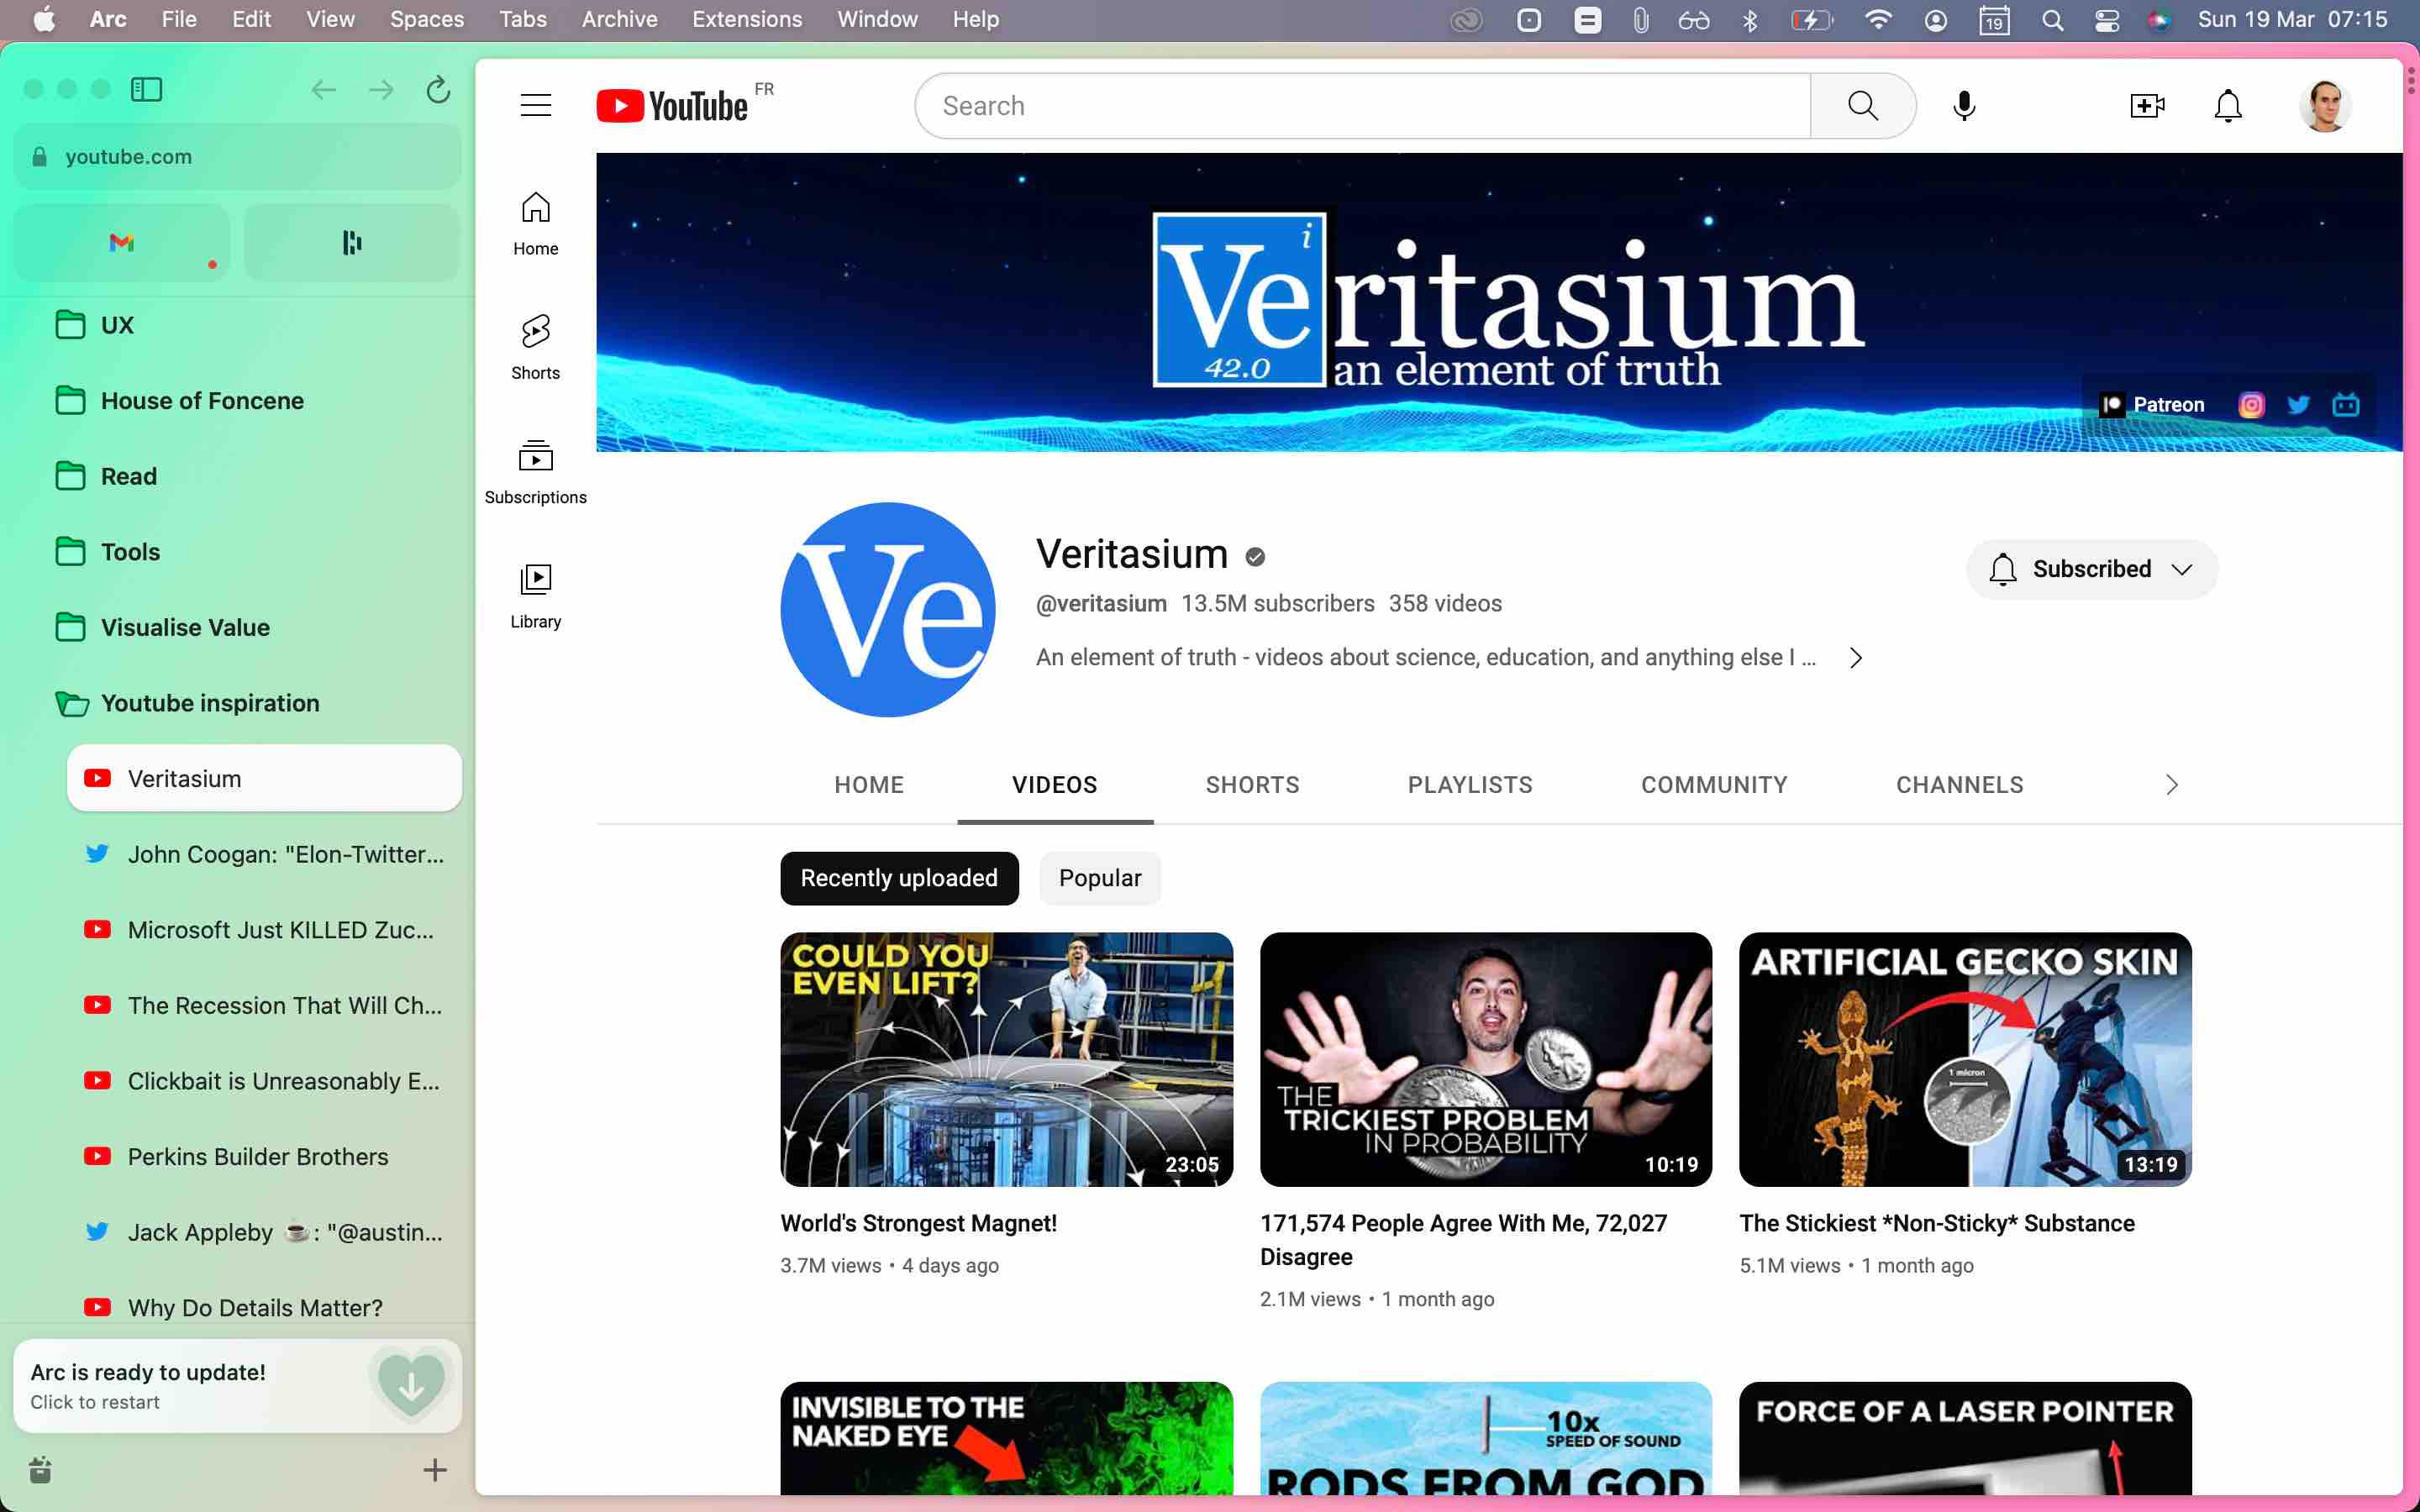The image size is (2420, 1512).
Task: Toggle Arc's sidebar visibility button
Action: click(x=146, y=90)
